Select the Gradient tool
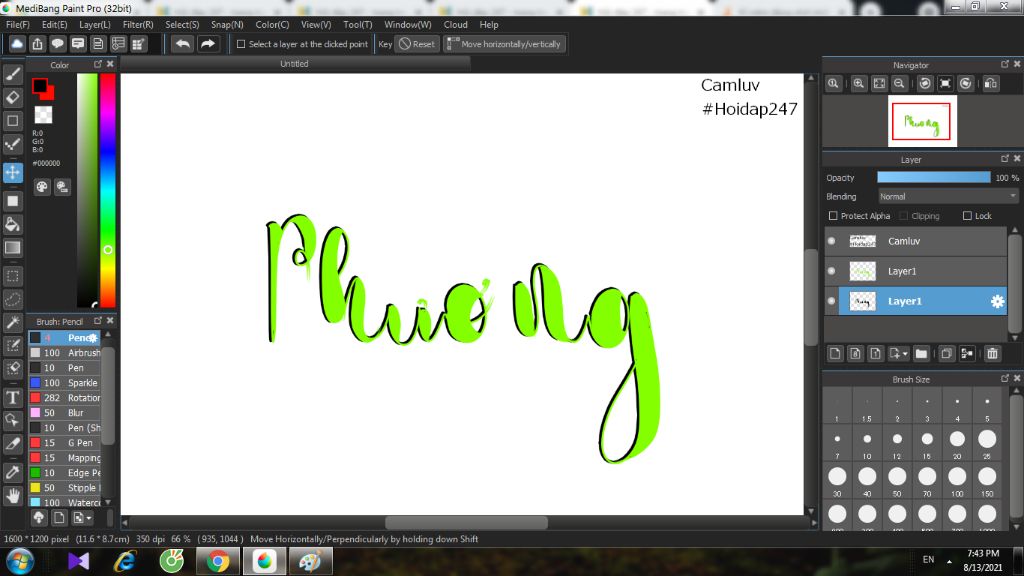 click(x=12, y=248)
